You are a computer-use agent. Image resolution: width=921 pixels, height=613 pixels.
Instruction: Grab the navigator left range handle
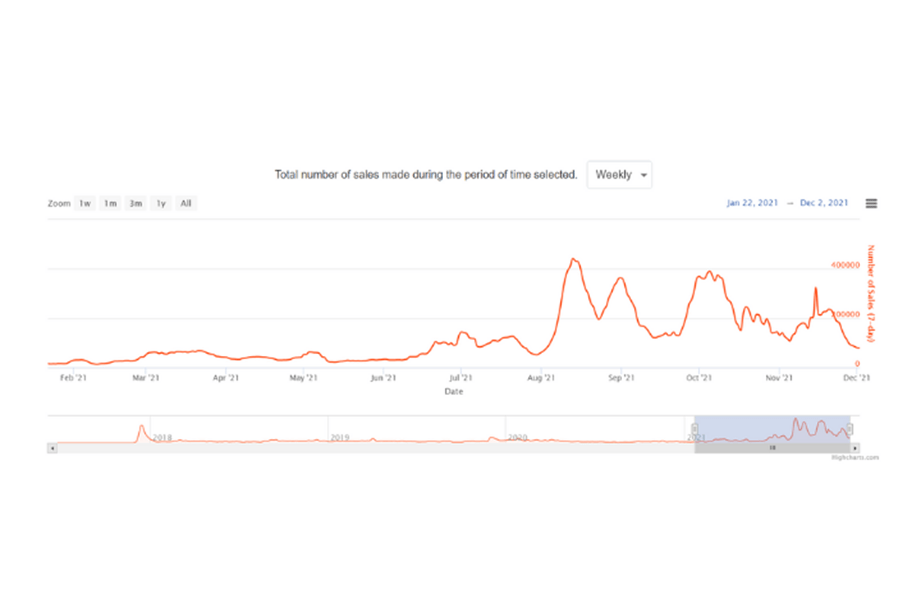tap(695, 429)
